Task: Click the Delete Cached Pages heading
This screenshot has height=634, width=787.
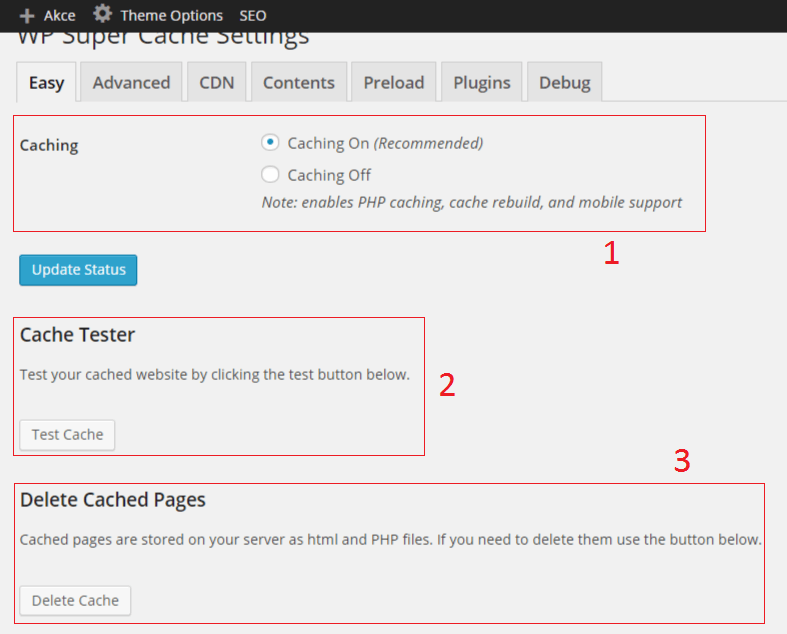Action: click(x=113, y=500)
